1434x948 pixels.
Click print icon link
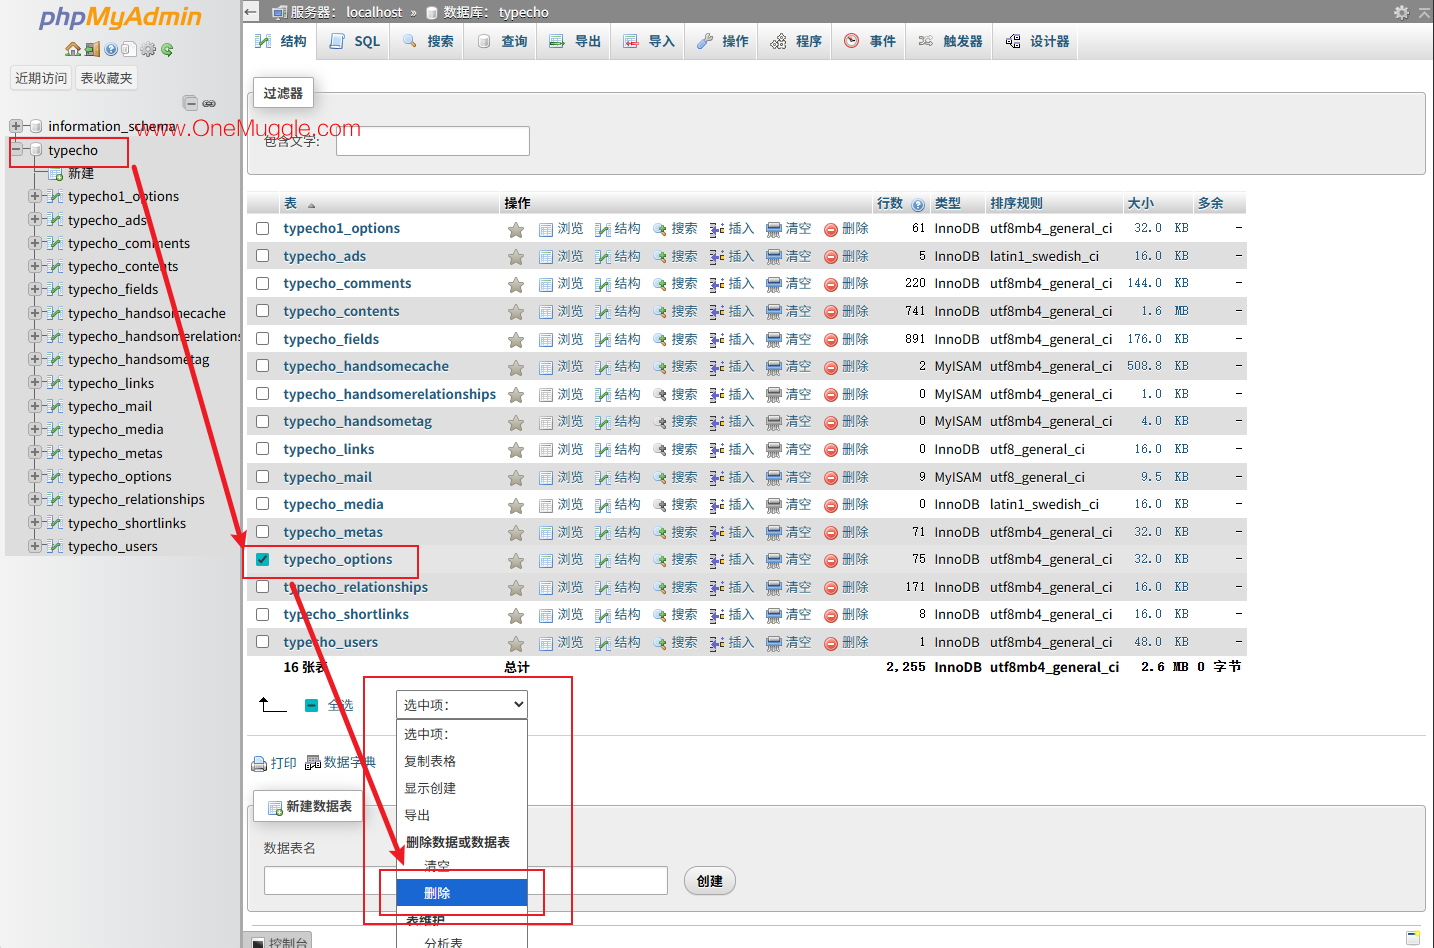274,763
